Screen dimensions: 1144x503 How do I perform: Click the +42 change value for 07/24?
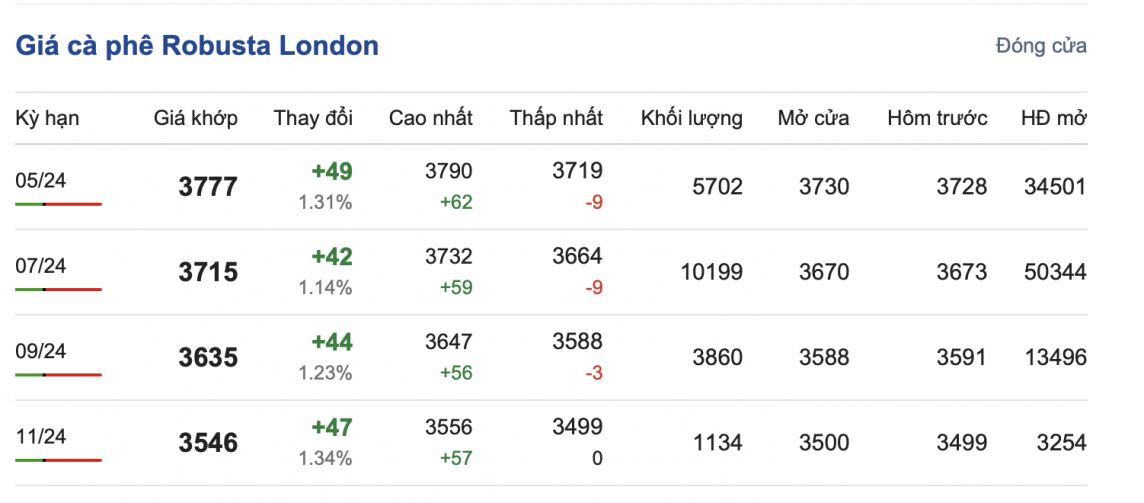(332, 257)
